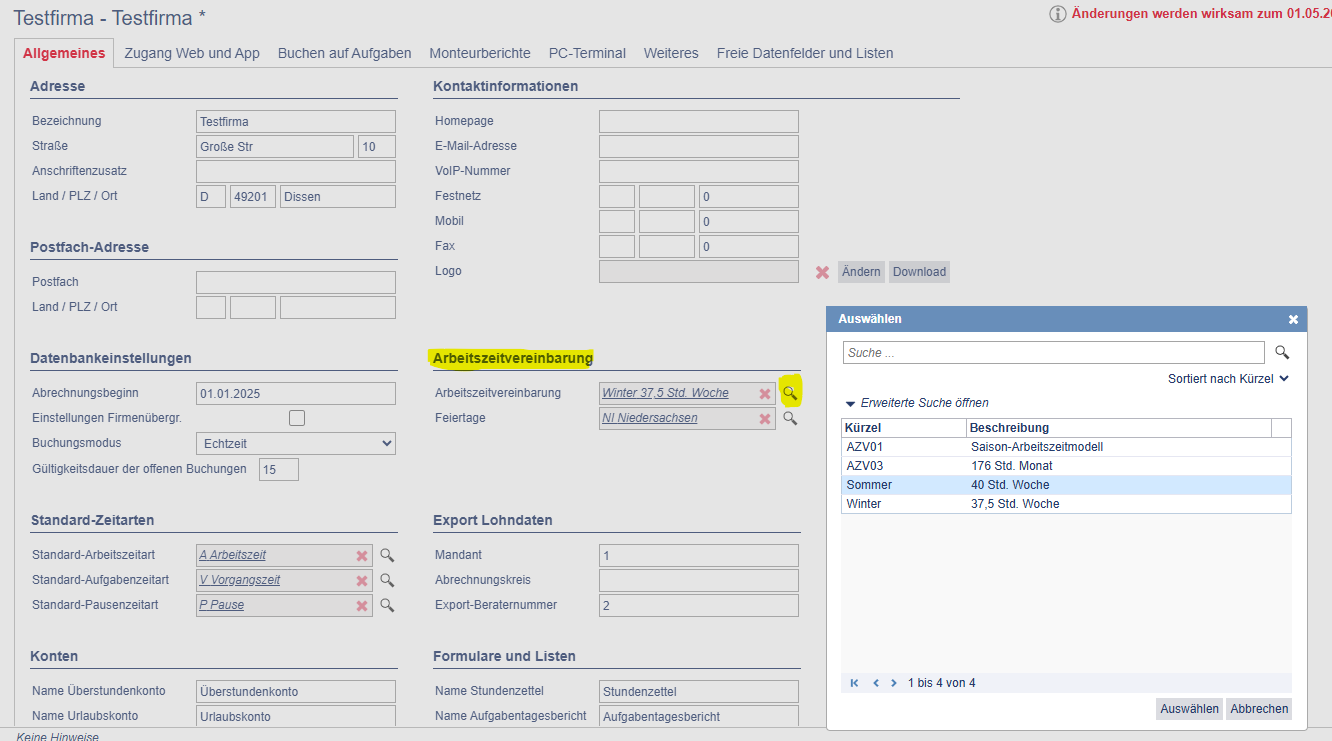This screenshot has height=741, width=1332.
Task: Click Auswählen button in dialog
Action: pyautogui.click(x=1189, y=709)
